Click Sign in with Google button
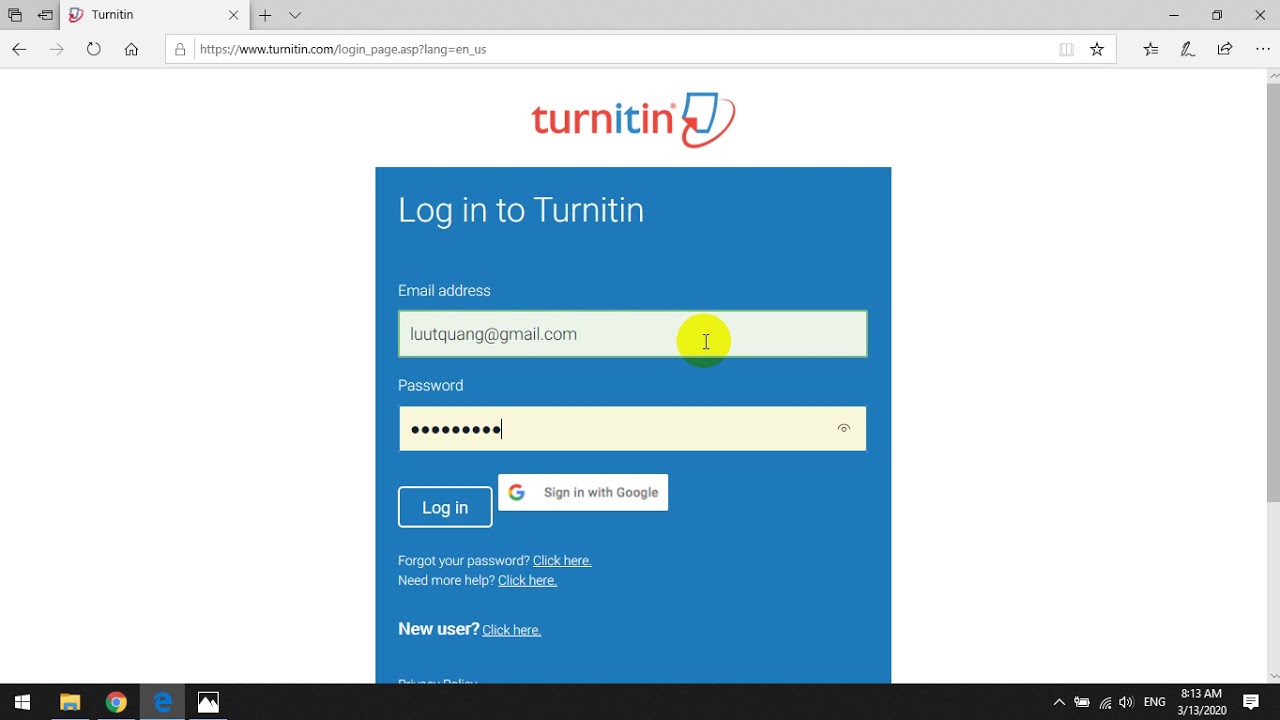The width and height of the screenshot is (1280, 720). [x=583, y=492]
